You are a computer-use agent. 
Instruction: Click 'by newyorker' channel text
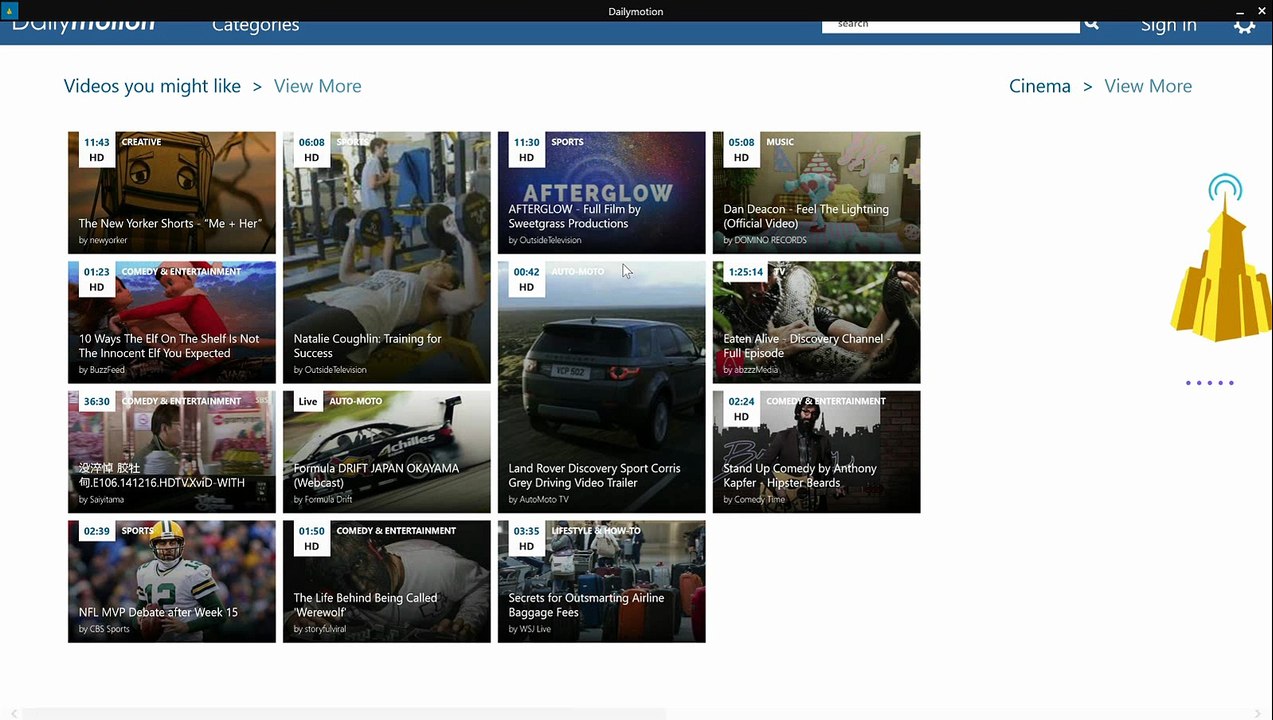[x=105, y=240]
